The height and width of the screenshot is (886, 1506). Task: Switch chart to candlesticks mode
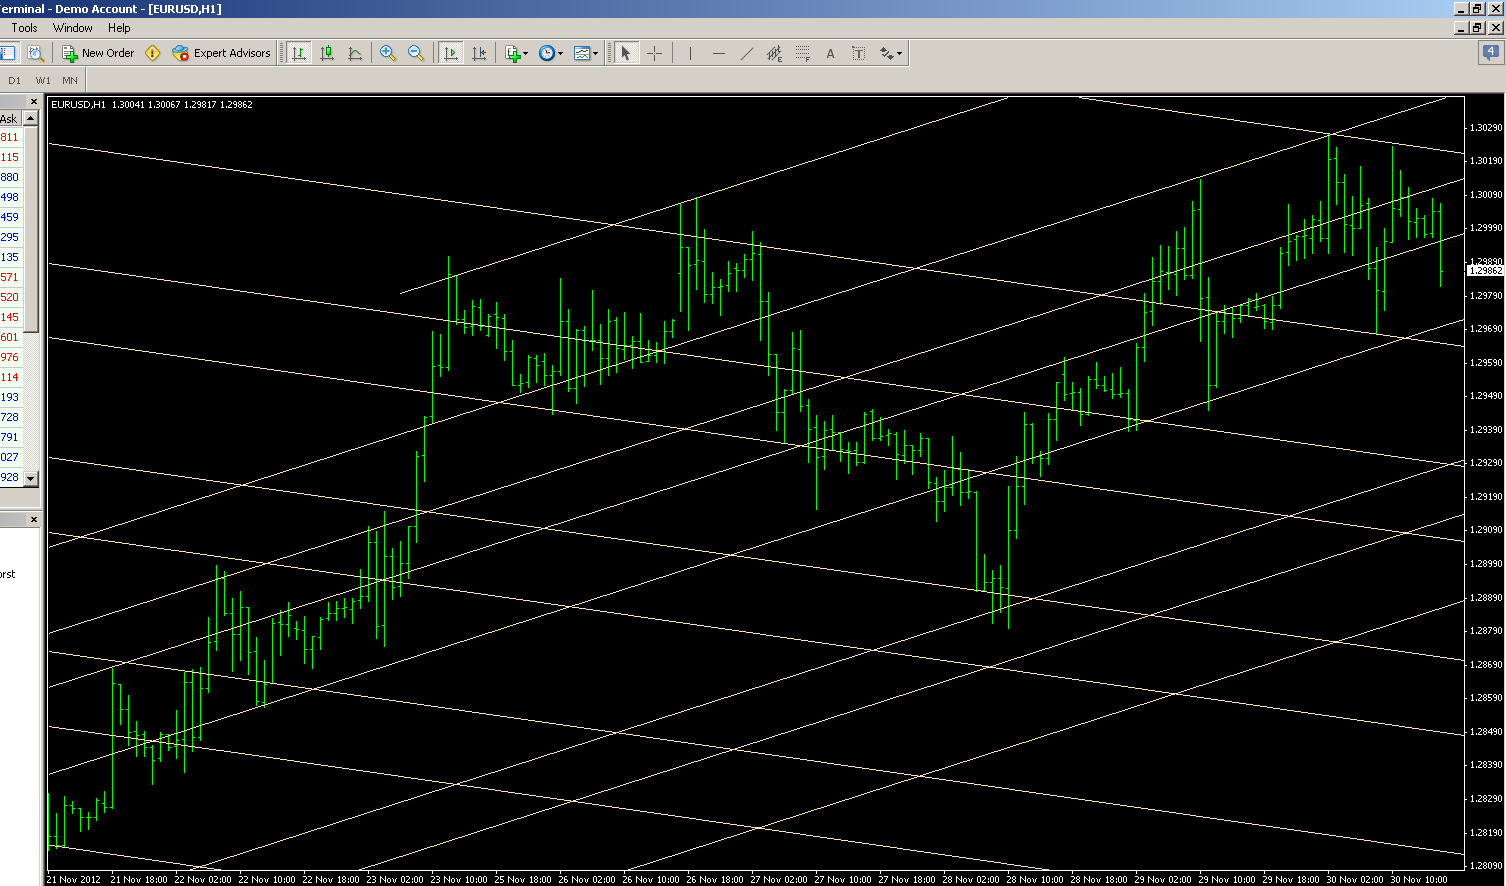pos(327,53)
